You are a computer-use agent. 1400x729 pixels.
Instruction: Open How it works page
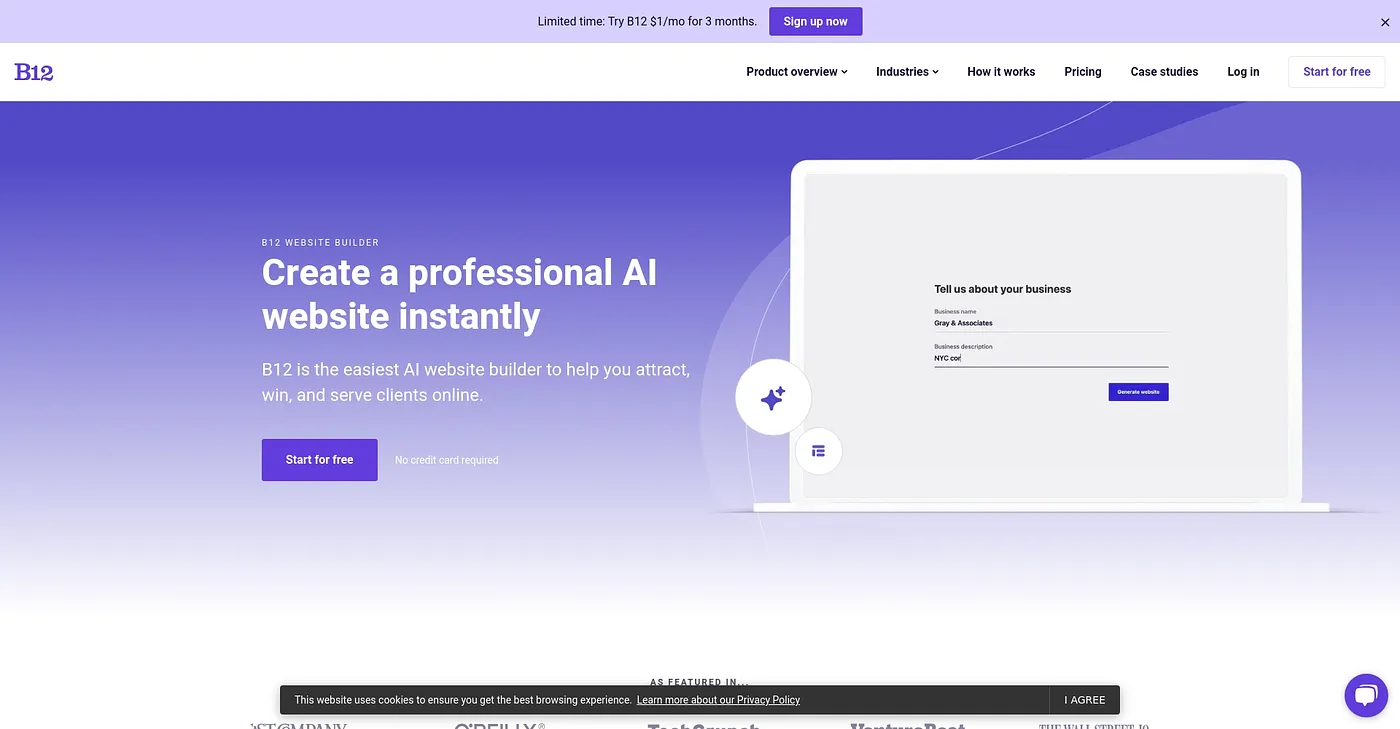pos(1001,72)
